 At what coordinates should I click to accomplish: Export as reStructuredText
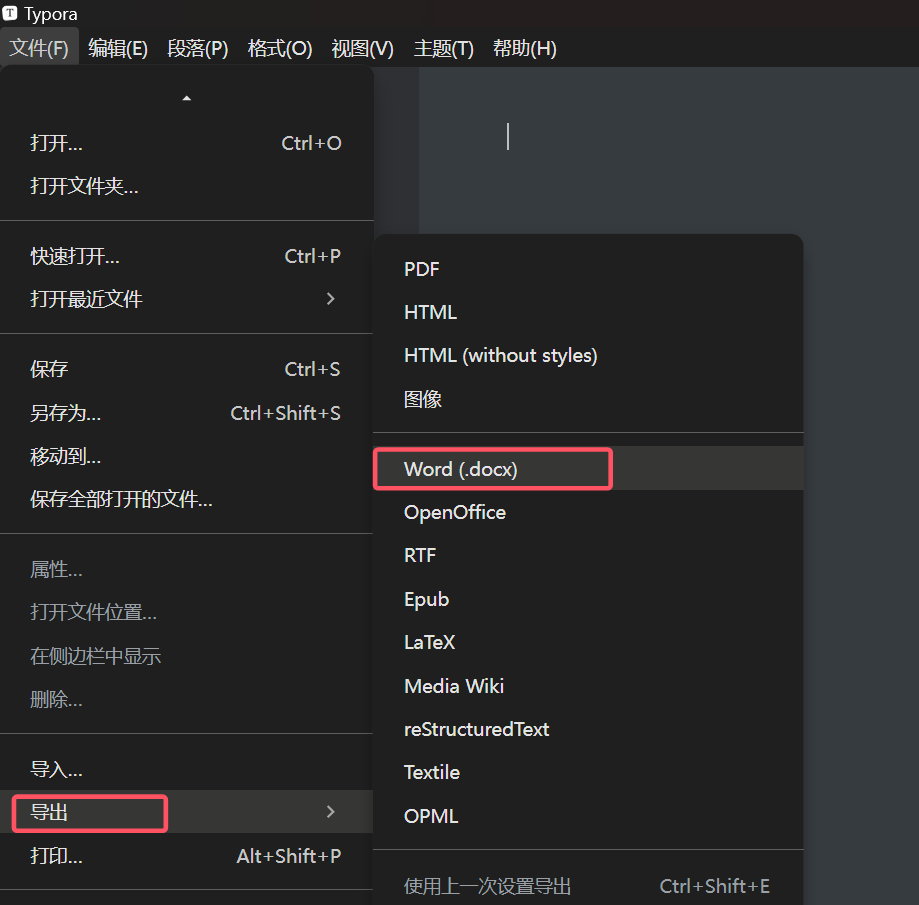click(x=588, y=729)
